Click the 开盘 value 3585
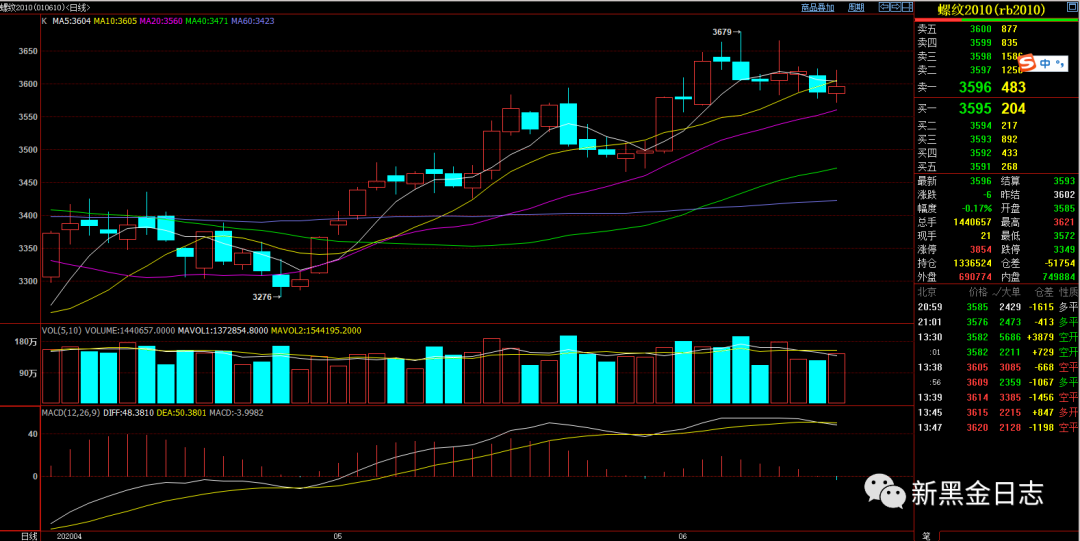The width and height of the screenshot is (1080, 541). click(1064, 208)
